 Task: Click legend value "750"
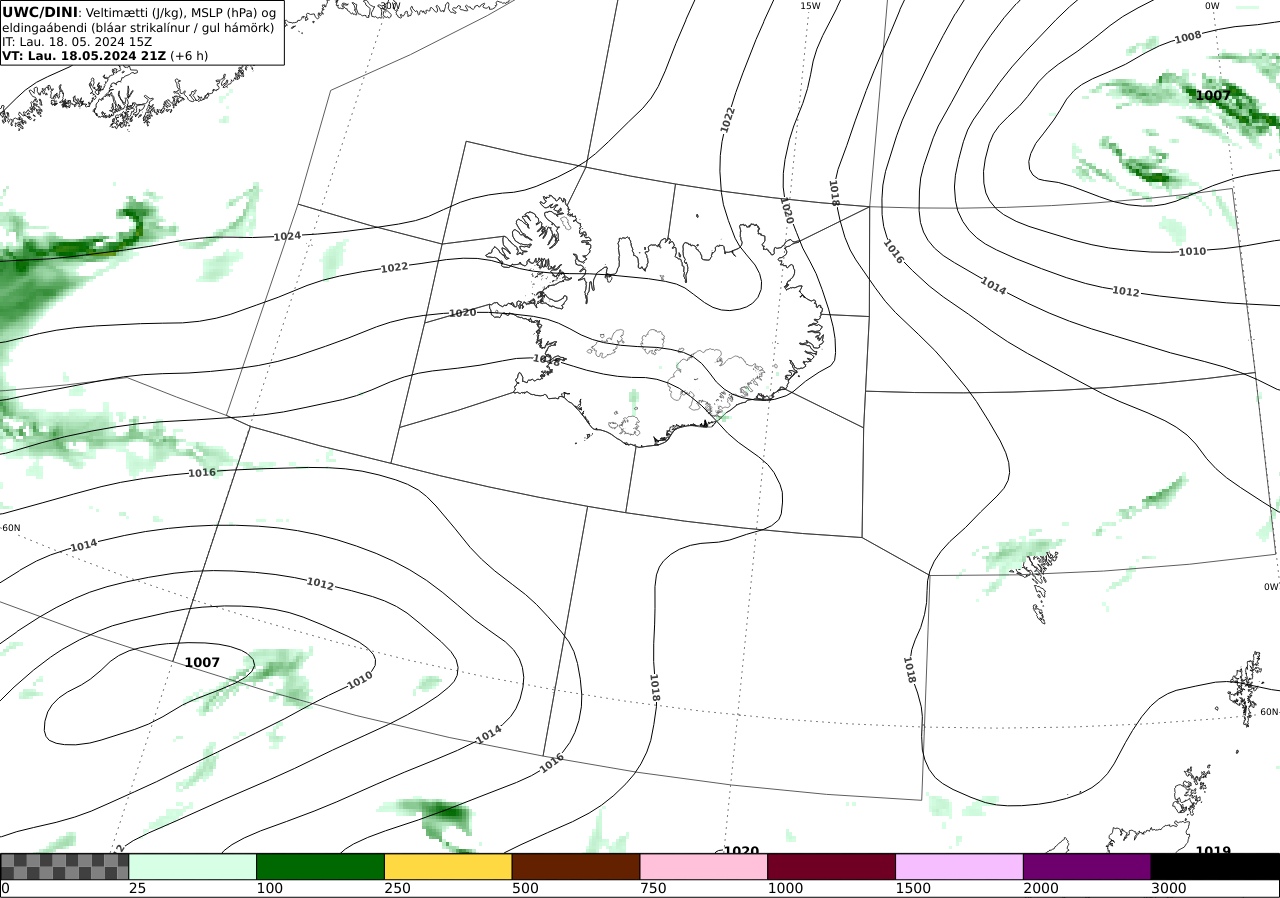[652, 888]
